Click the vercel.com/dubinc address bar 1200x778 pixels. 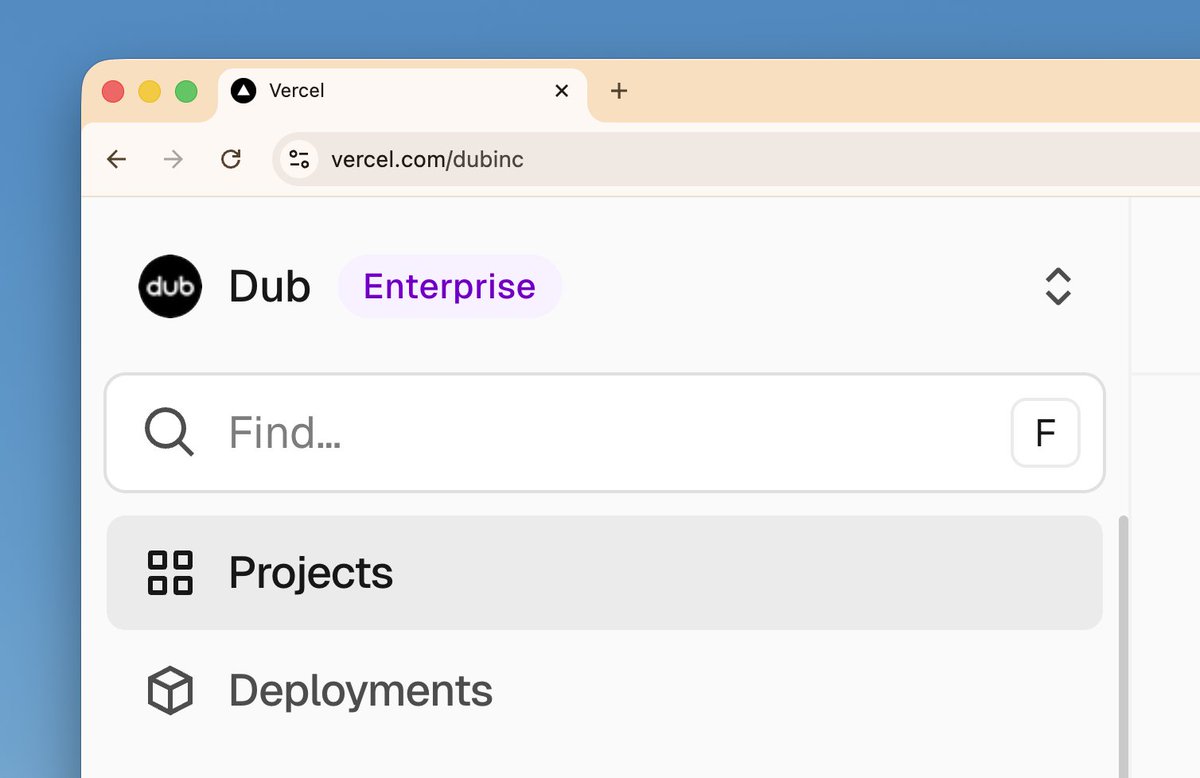736,159
